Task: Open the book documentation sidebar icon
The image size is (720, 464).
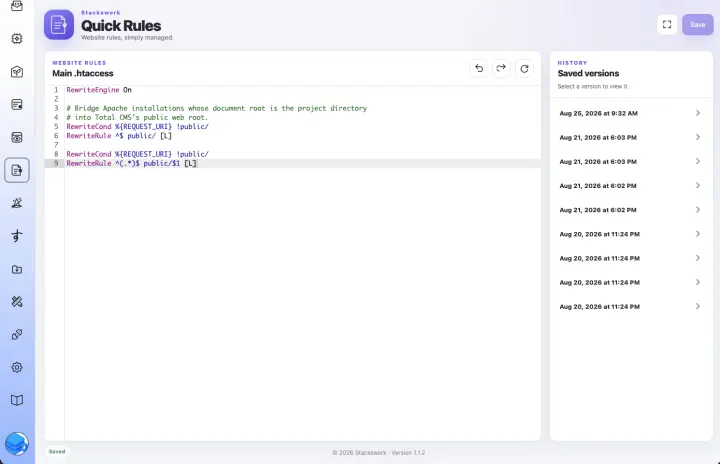Action: (17, 400)
